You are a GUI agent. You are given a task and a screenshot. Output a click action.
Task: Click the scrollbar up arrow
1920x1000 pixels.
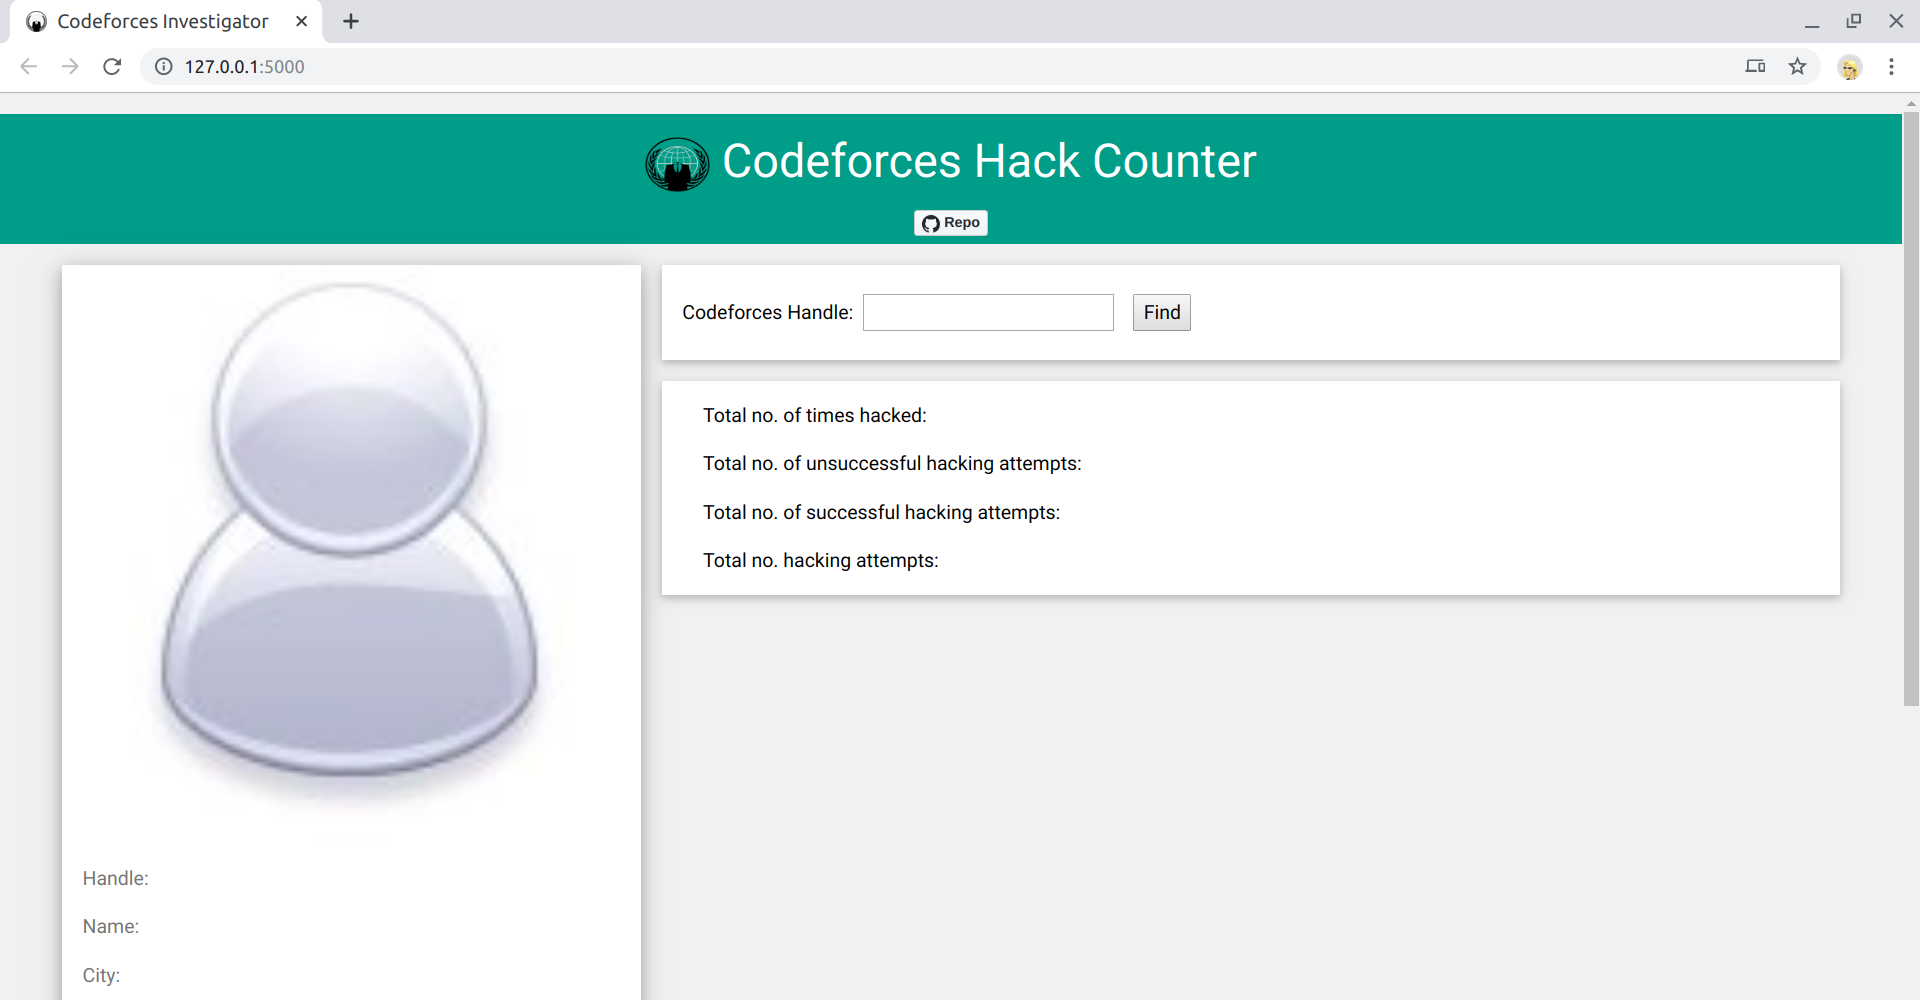click(1911, 103)
